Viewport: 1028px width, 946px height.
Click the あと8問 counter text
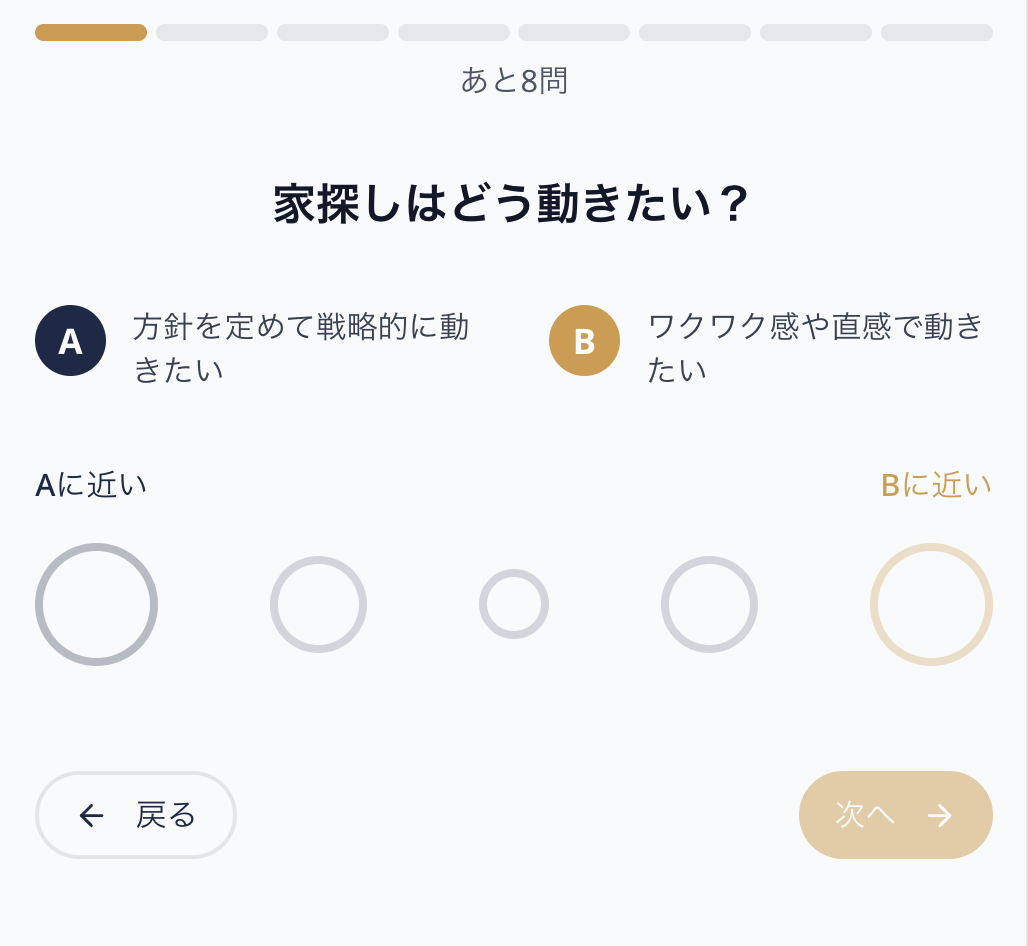tap(513, 81)
